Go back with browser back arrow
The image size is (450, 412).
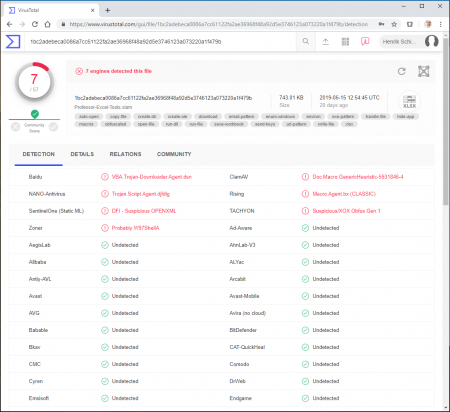[10, 24]
